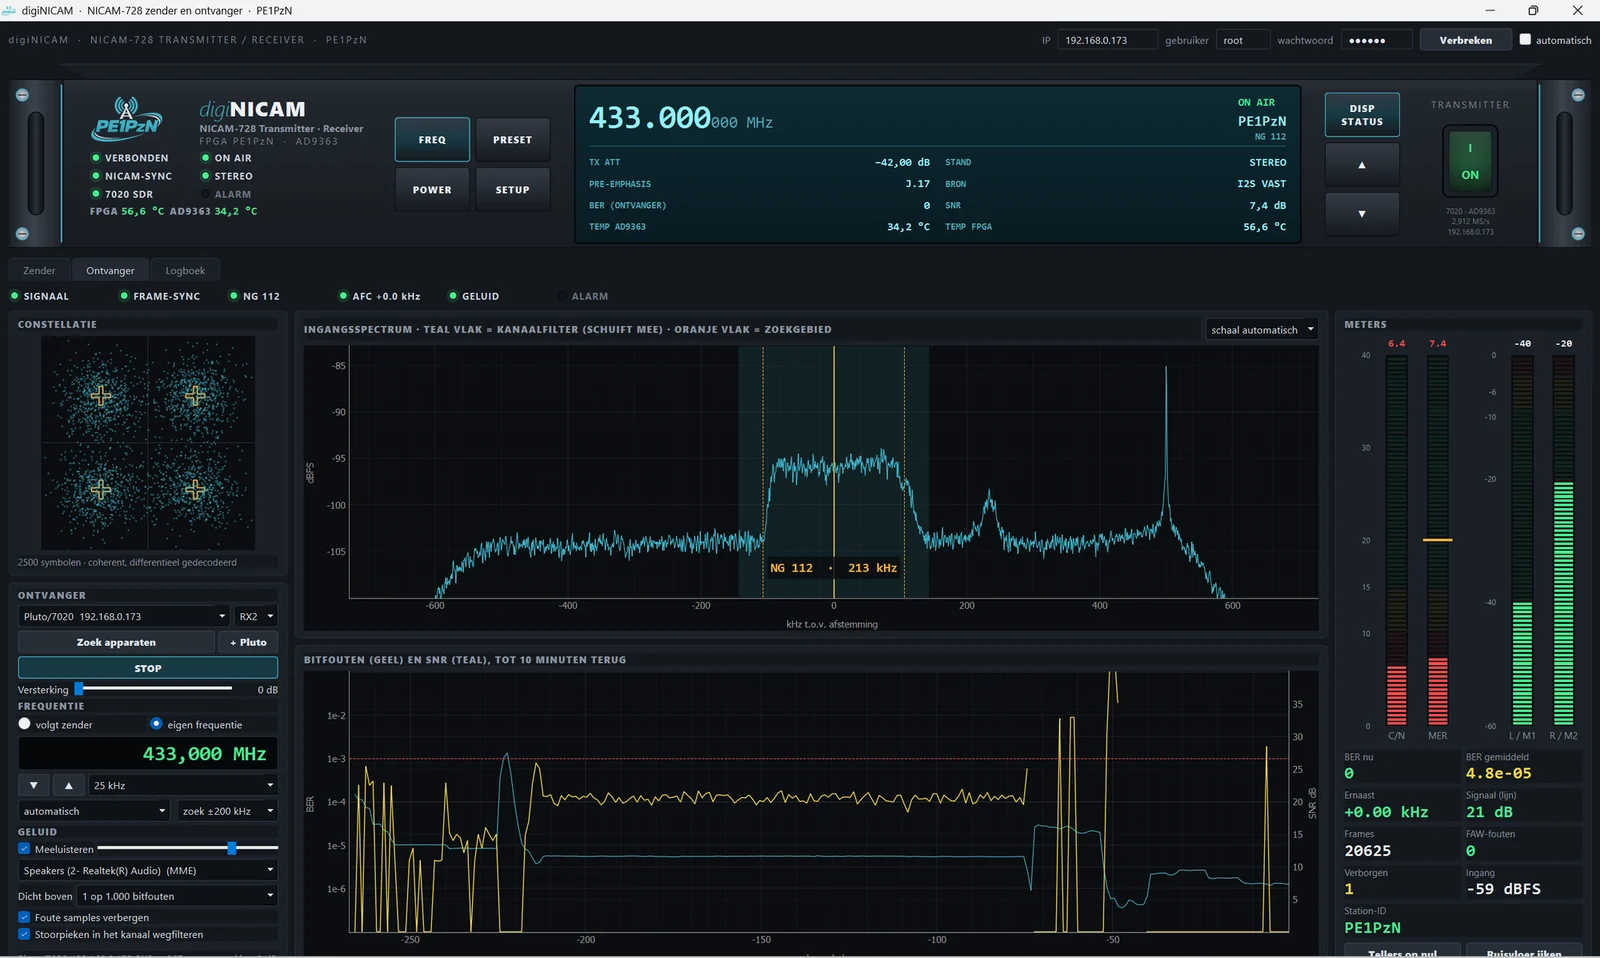Expand the RX2 channel dropdown
This screenshot has height=958, width=1600.
(256, 616)
